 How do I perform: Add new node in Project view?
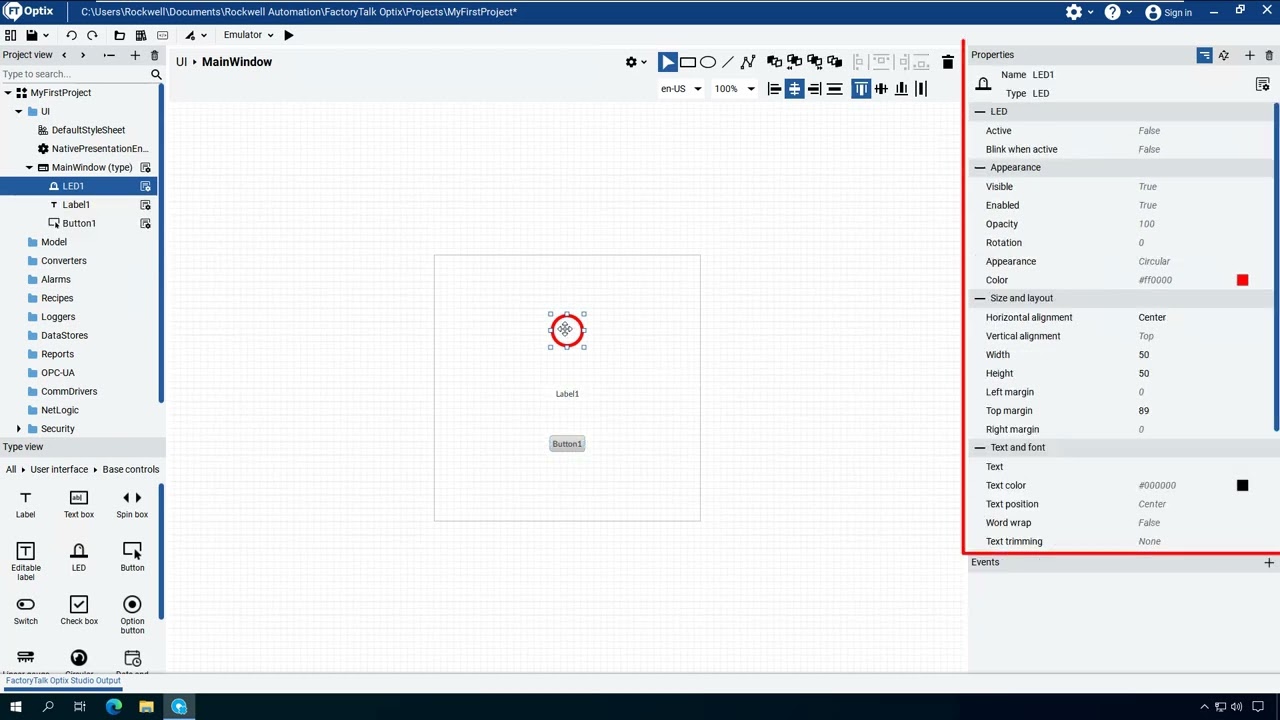click(135, 55)
